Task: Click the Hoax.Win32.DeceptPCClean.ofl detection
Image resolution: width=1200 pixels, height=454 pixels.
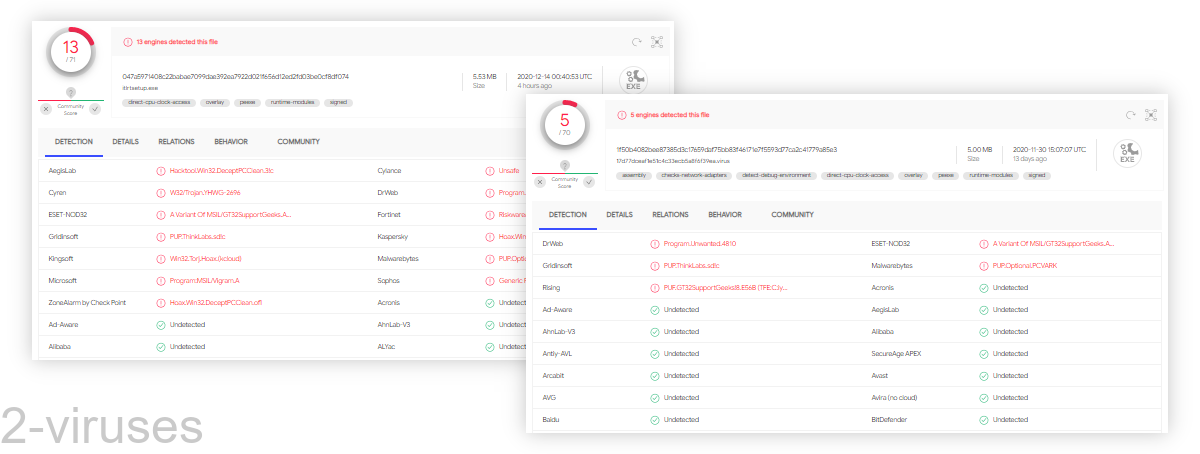Action: click(x=216, y=302)
